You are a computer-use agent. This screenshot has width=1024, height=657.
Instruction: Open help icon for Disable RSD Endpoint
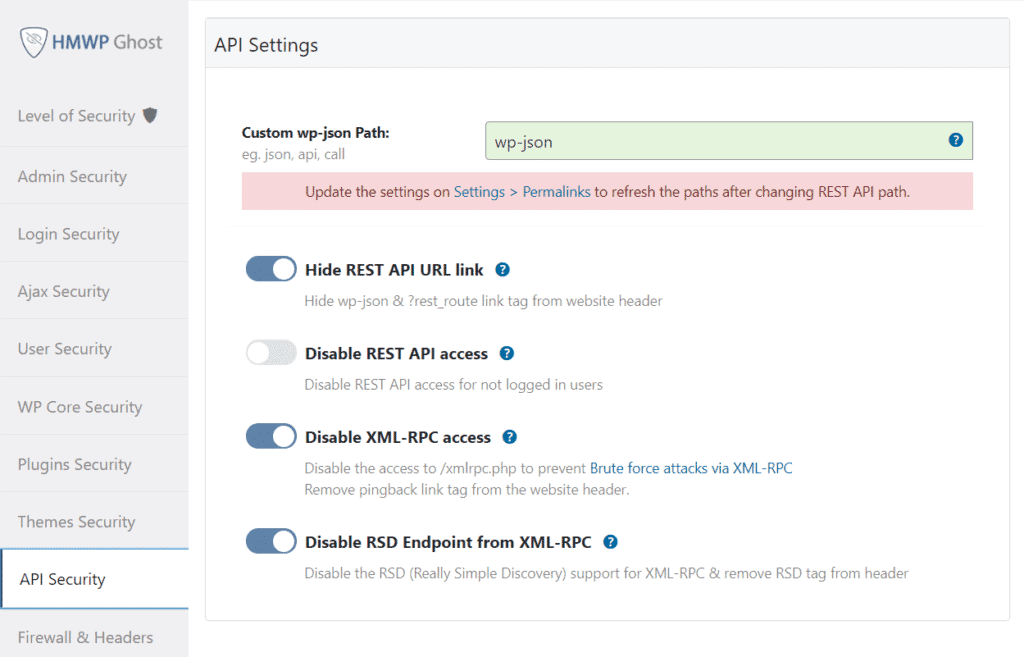(x=610, y=542)
